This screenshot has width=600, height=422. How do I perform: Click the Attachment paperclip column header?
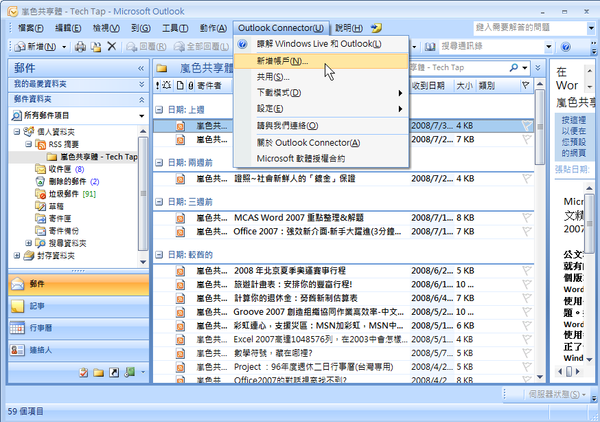[x=191, y=86]
